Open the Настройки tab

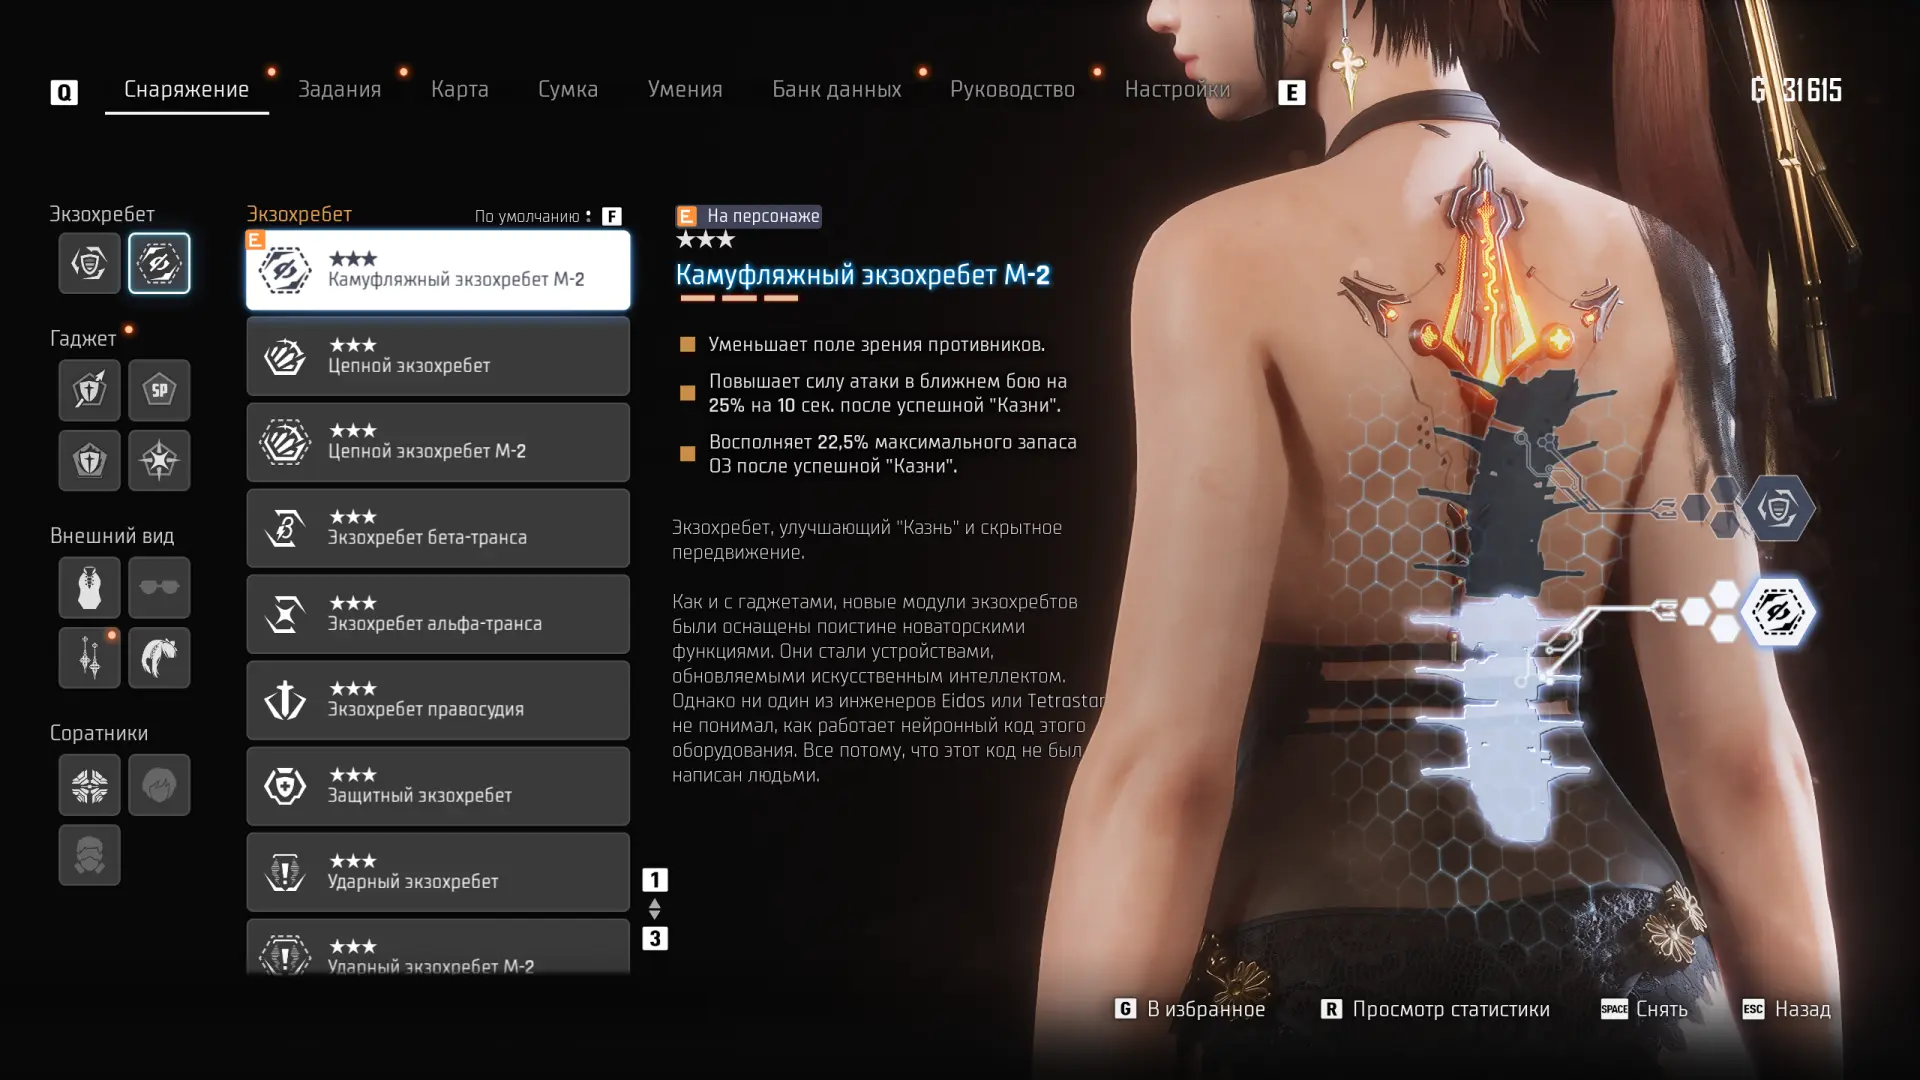tap(1177, 89)
